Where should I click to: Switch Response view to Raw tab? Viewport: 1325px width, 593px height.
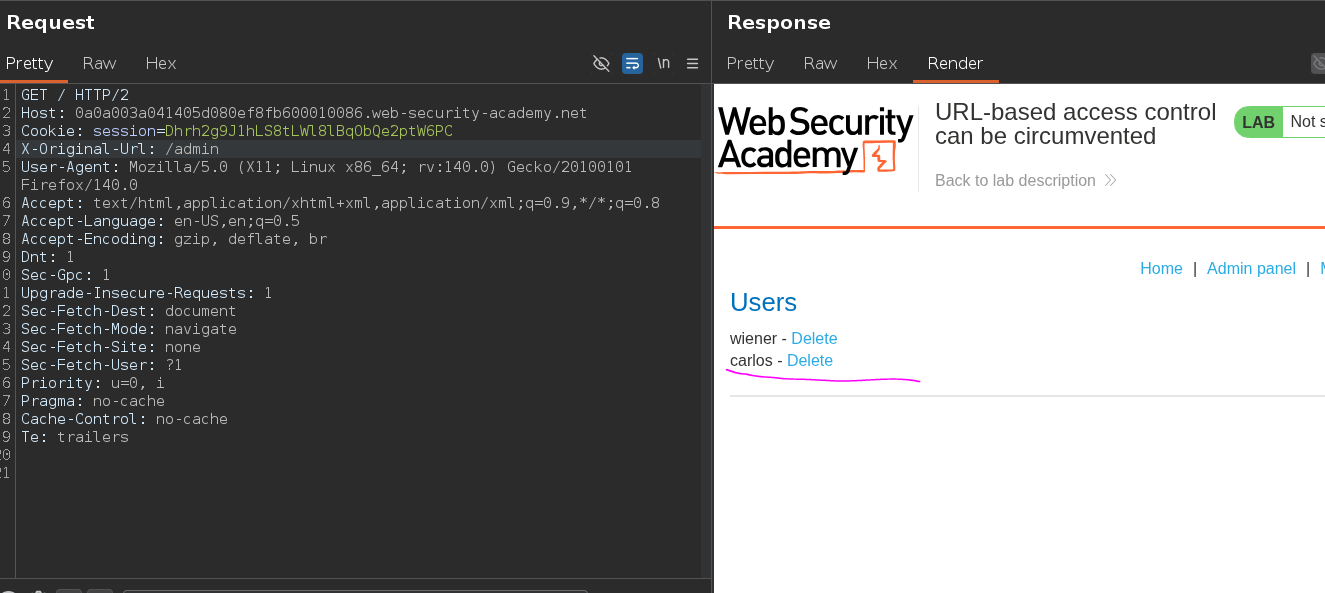pyautogui.click(x=820, y=63)
